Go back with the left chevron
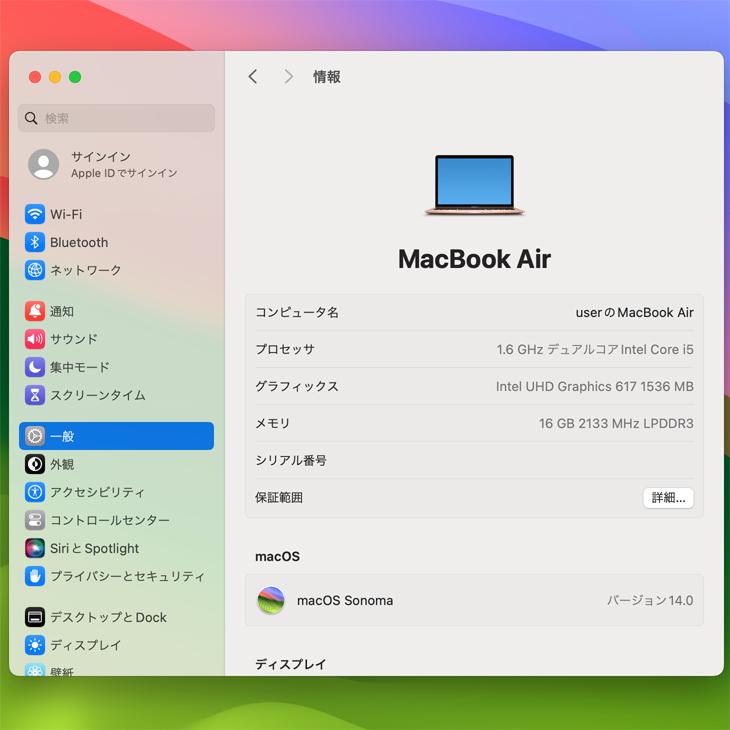Image resolution: width=730 pixels, height=730 pixels. point(253,77)
